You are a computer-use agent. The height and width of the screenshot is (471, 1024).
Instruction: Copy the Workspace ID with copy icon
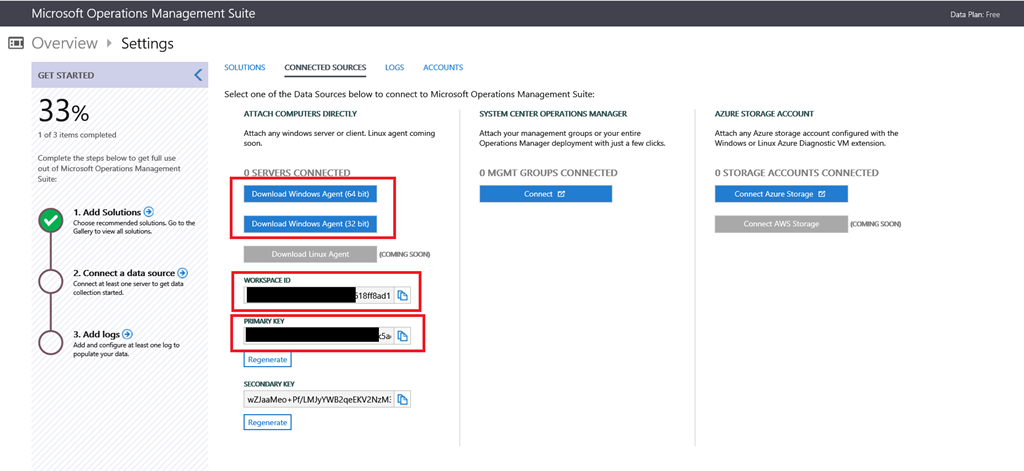[x=402, y=295]
